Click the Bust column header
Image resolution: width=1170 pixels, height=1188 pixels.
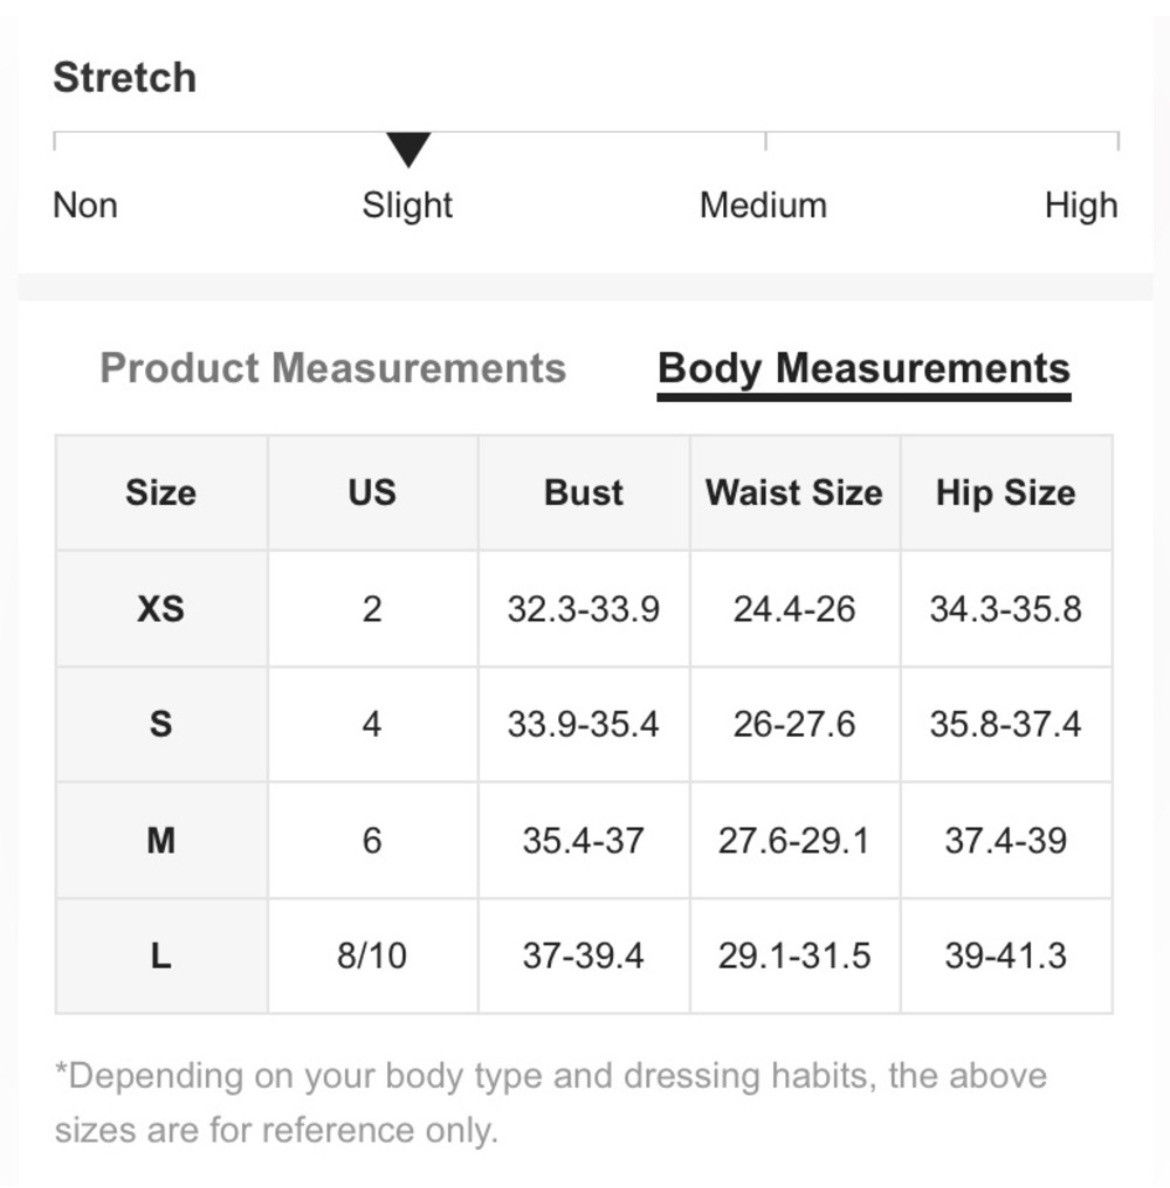584,492
